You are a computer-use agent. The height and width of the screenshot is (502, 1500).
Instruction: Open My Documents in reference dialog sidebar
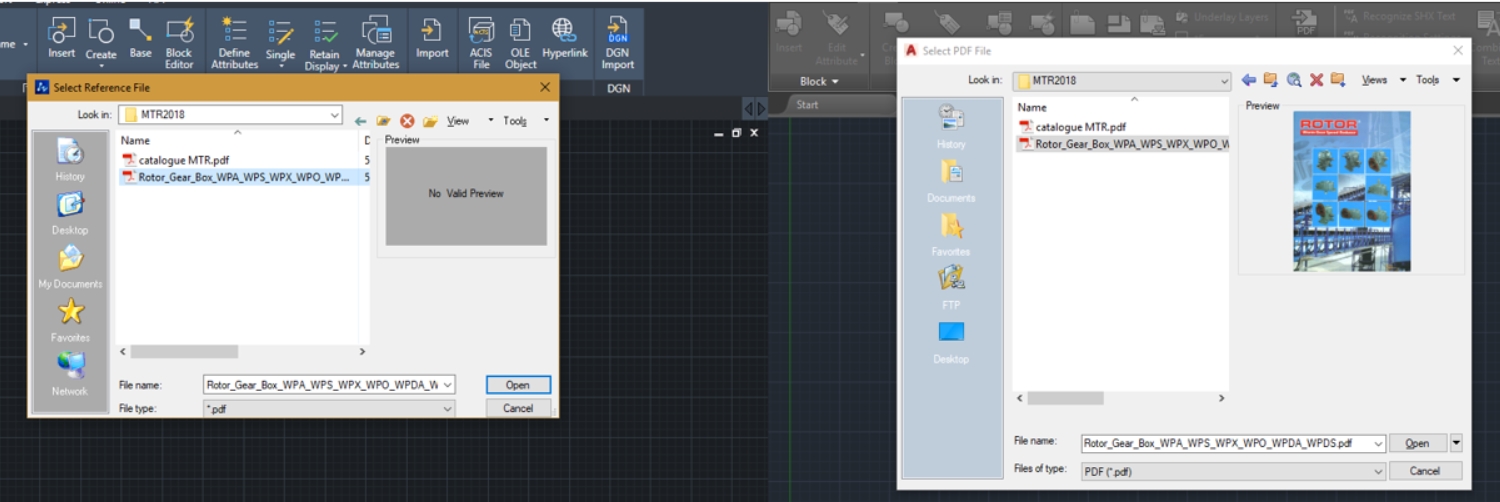[70, 267]
